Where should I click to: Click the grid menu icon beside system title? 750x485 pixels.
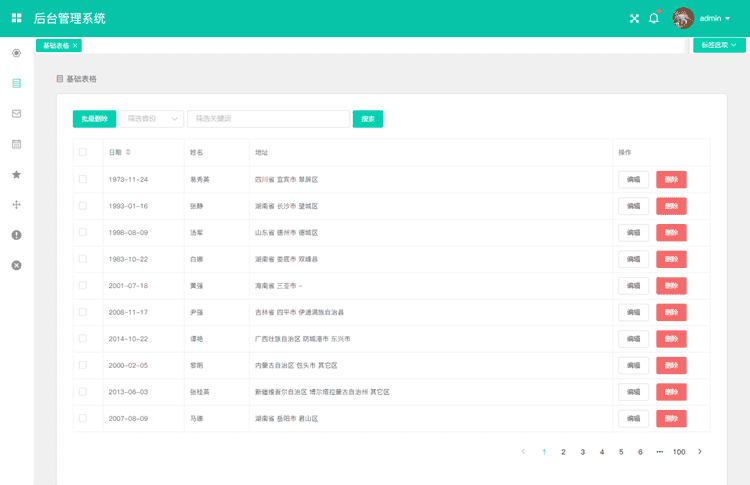click(16, 18)
